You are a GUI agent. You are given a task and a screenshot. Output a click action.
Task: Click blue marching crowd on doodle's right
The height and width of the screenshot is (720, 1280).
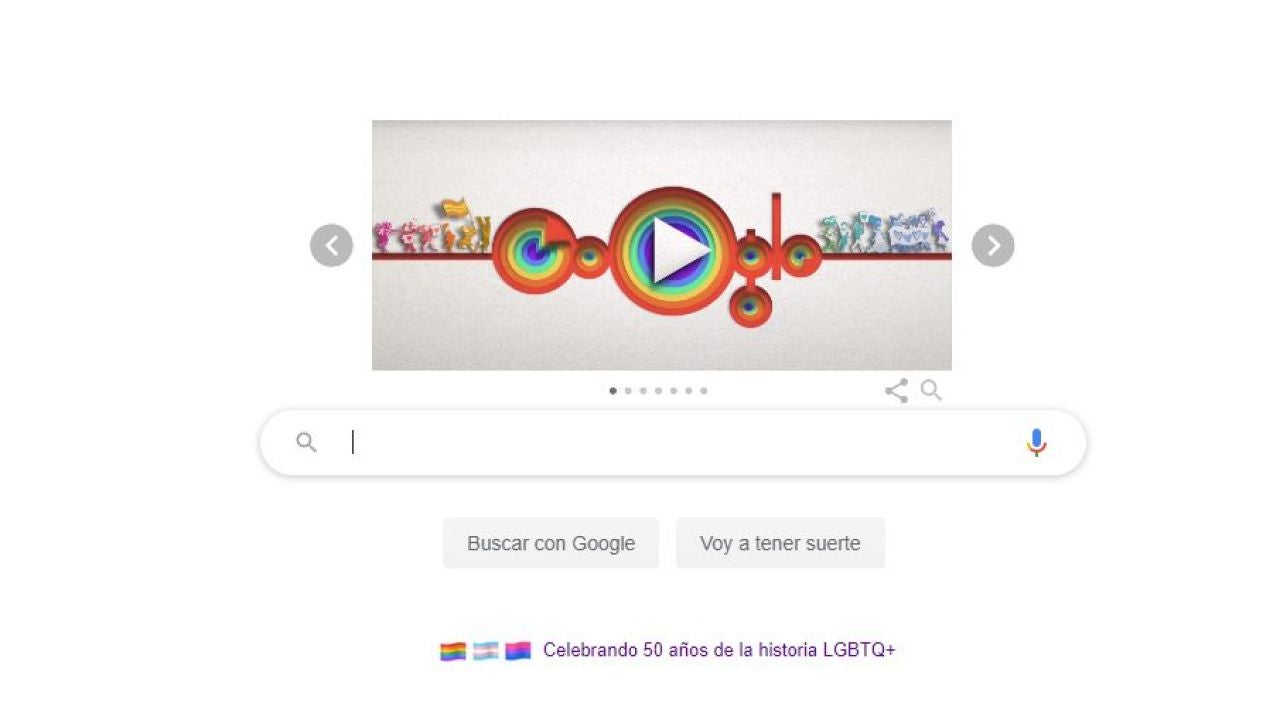(883, 232)
